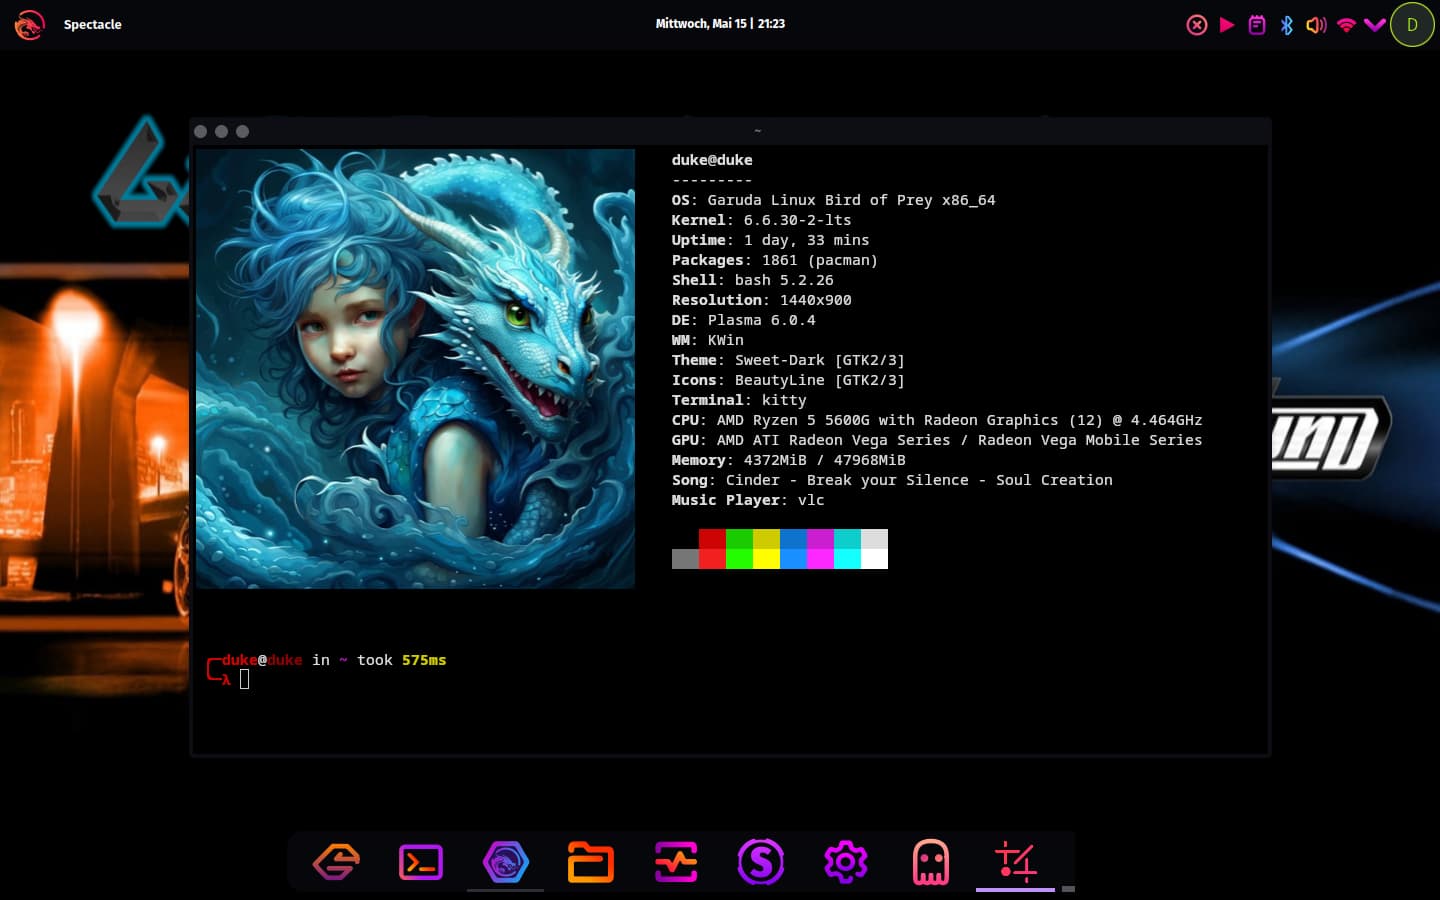This screenshot has height=900, width=1440.
Task: Click the WM: KWin line
Action: (708, 340)
